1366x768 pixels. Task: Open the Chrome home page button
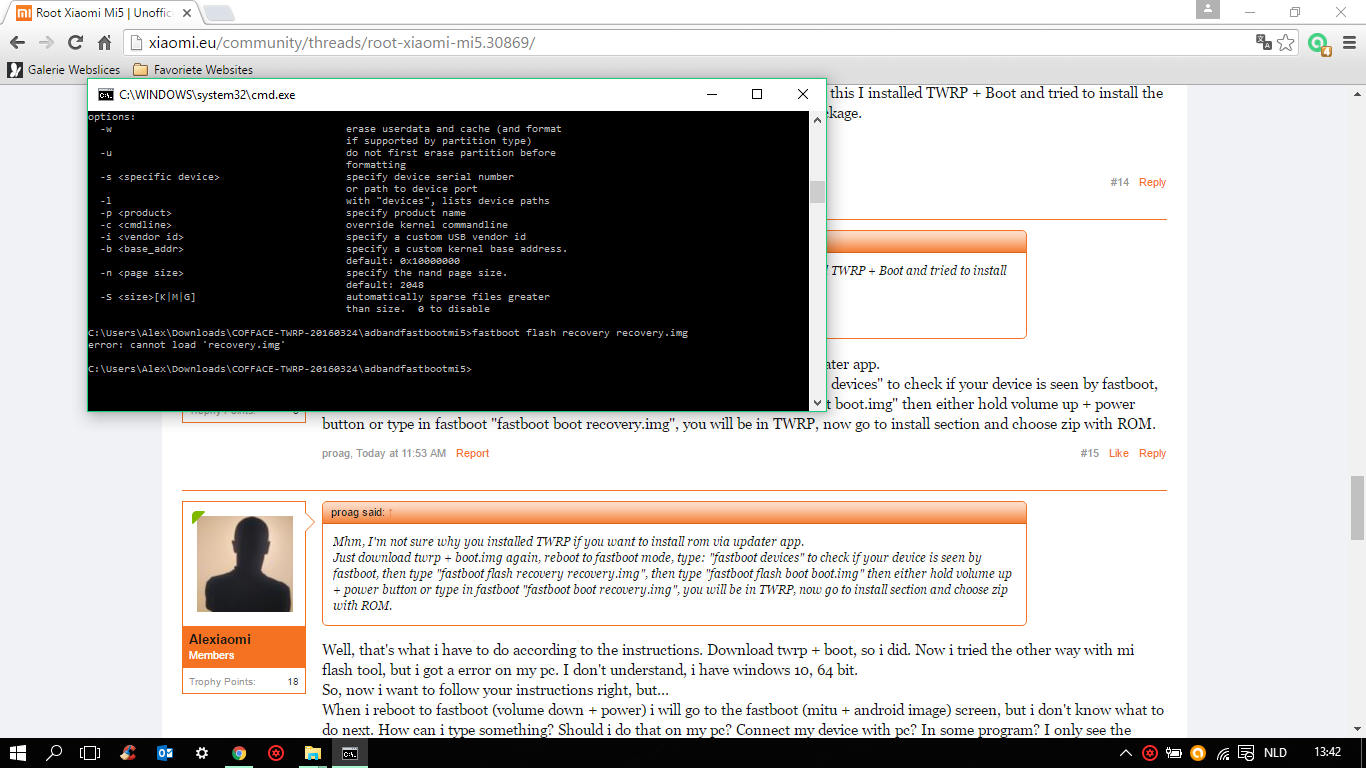coord(104,43)
